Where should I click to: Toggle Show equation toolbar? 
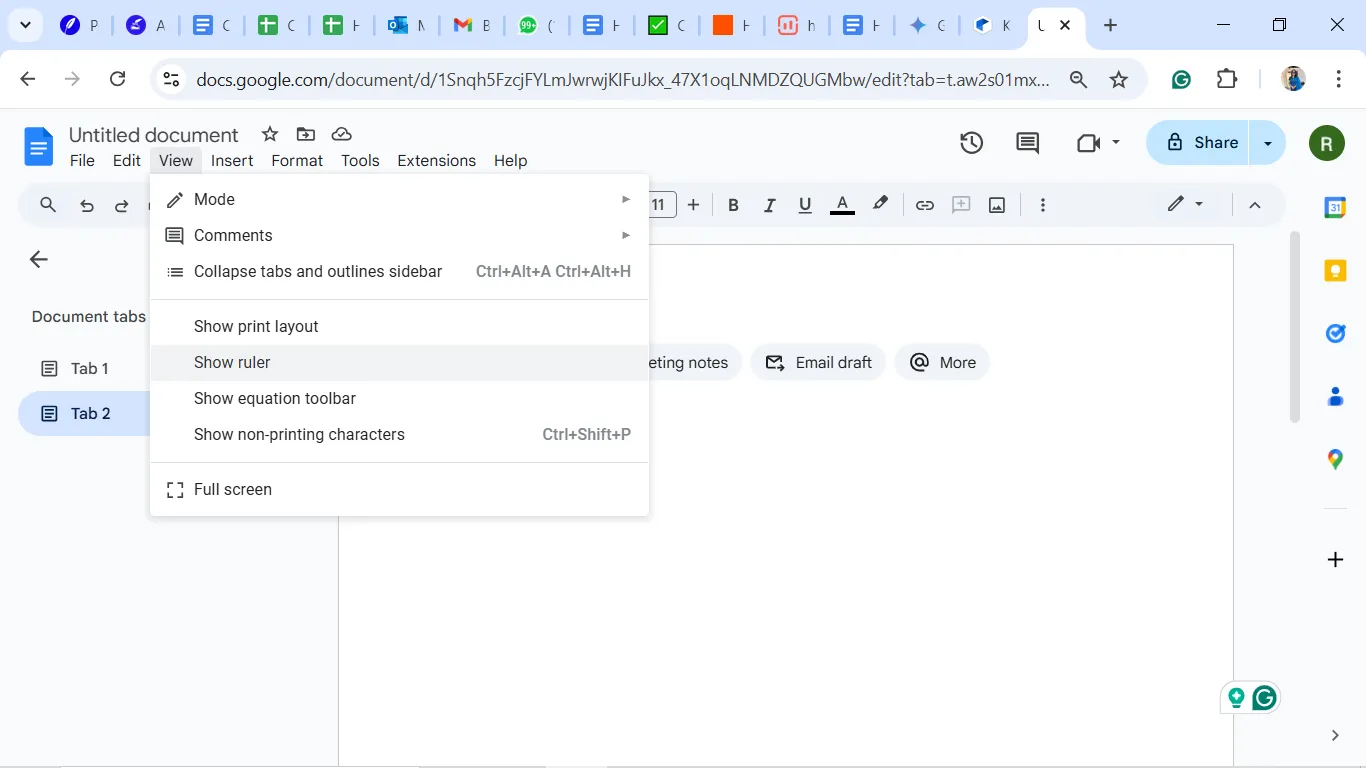click(399, 399)
